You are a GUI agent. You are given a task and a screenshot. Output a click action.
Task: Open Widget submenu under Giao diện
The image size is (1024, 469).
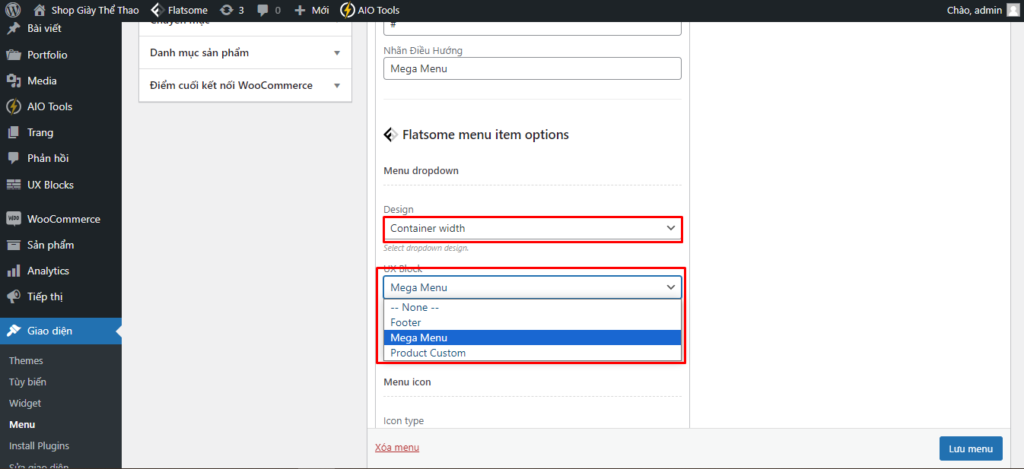pos(25,403)
